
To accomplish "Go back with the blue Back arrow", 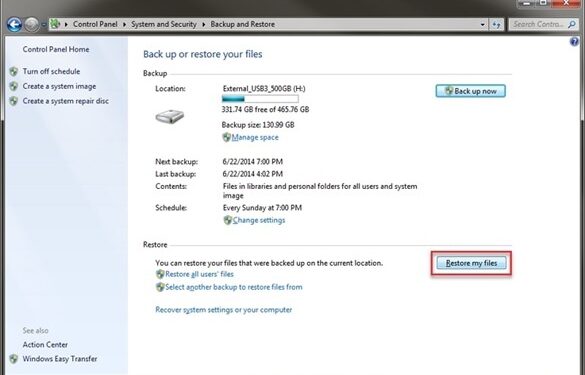I will (x=15, y=25).
